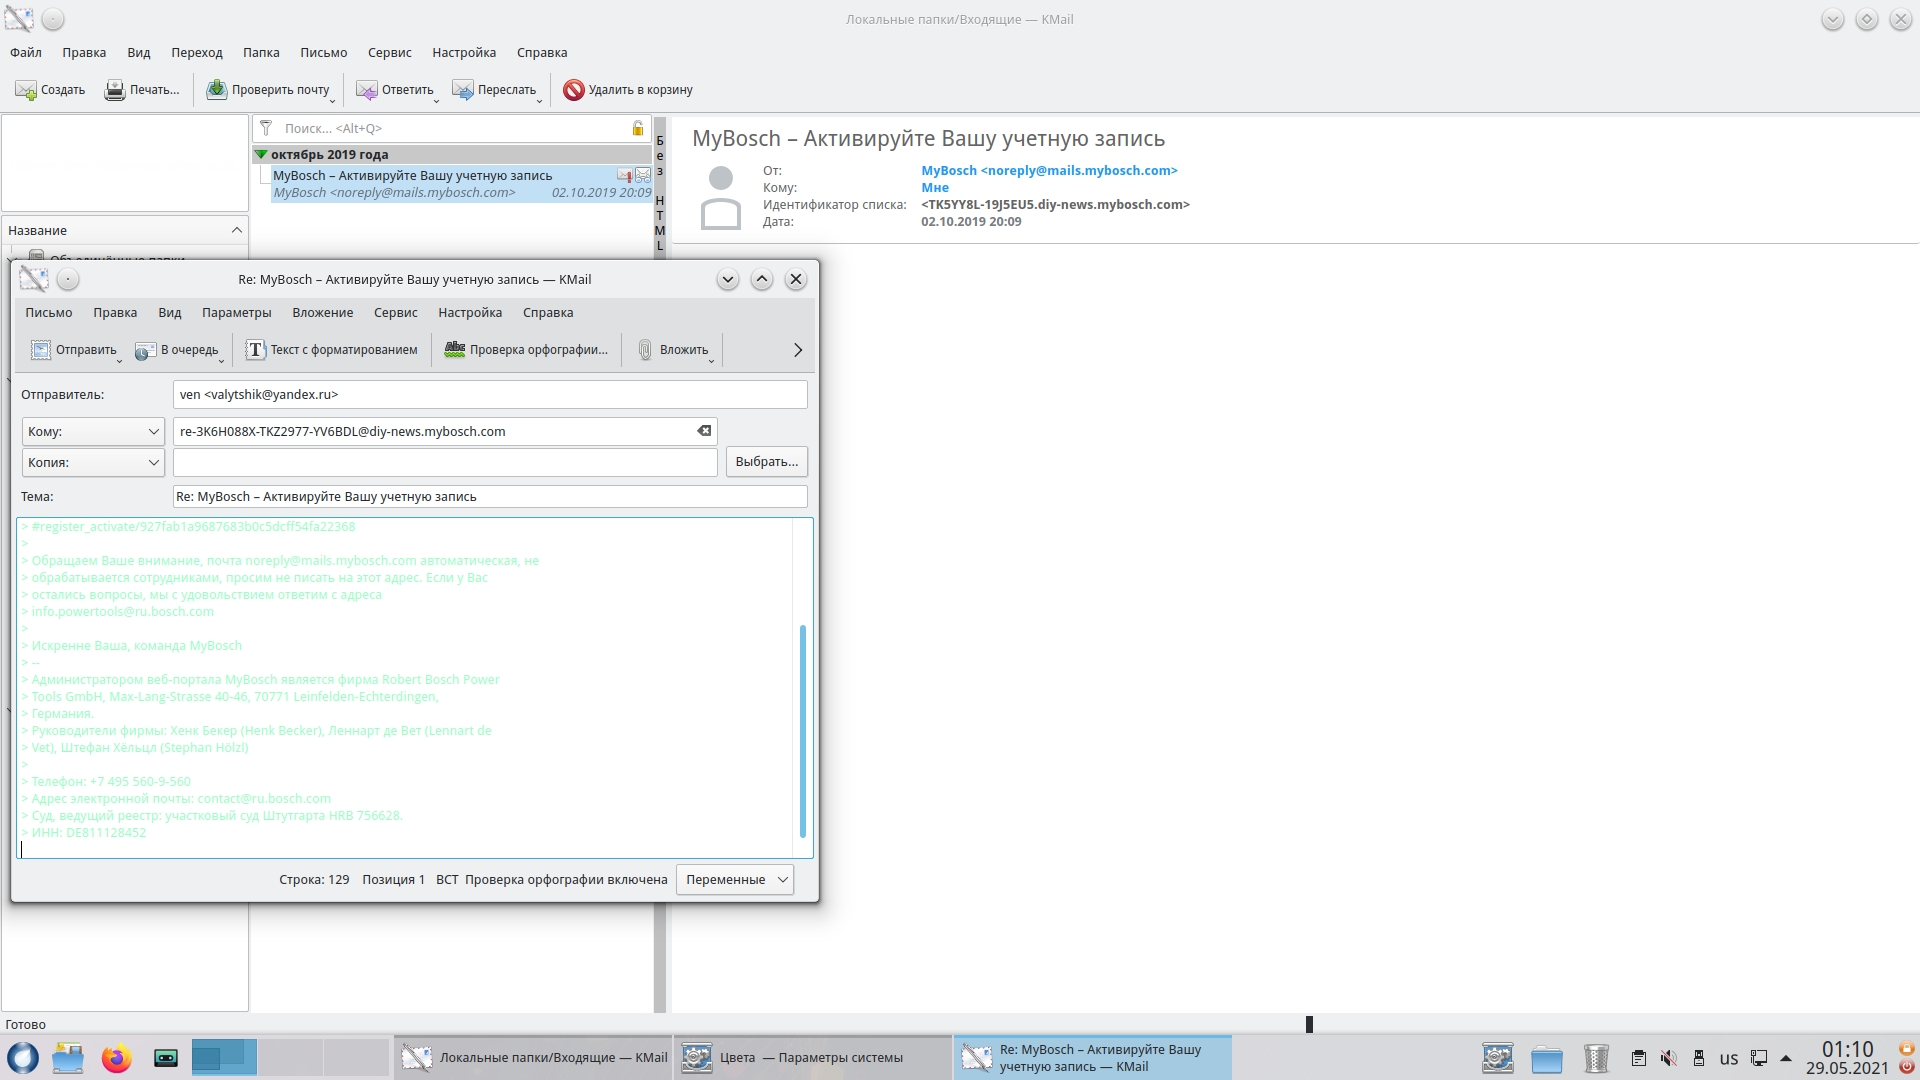
Task: Toggle the quick search lock icon
Action: (638, 128)
